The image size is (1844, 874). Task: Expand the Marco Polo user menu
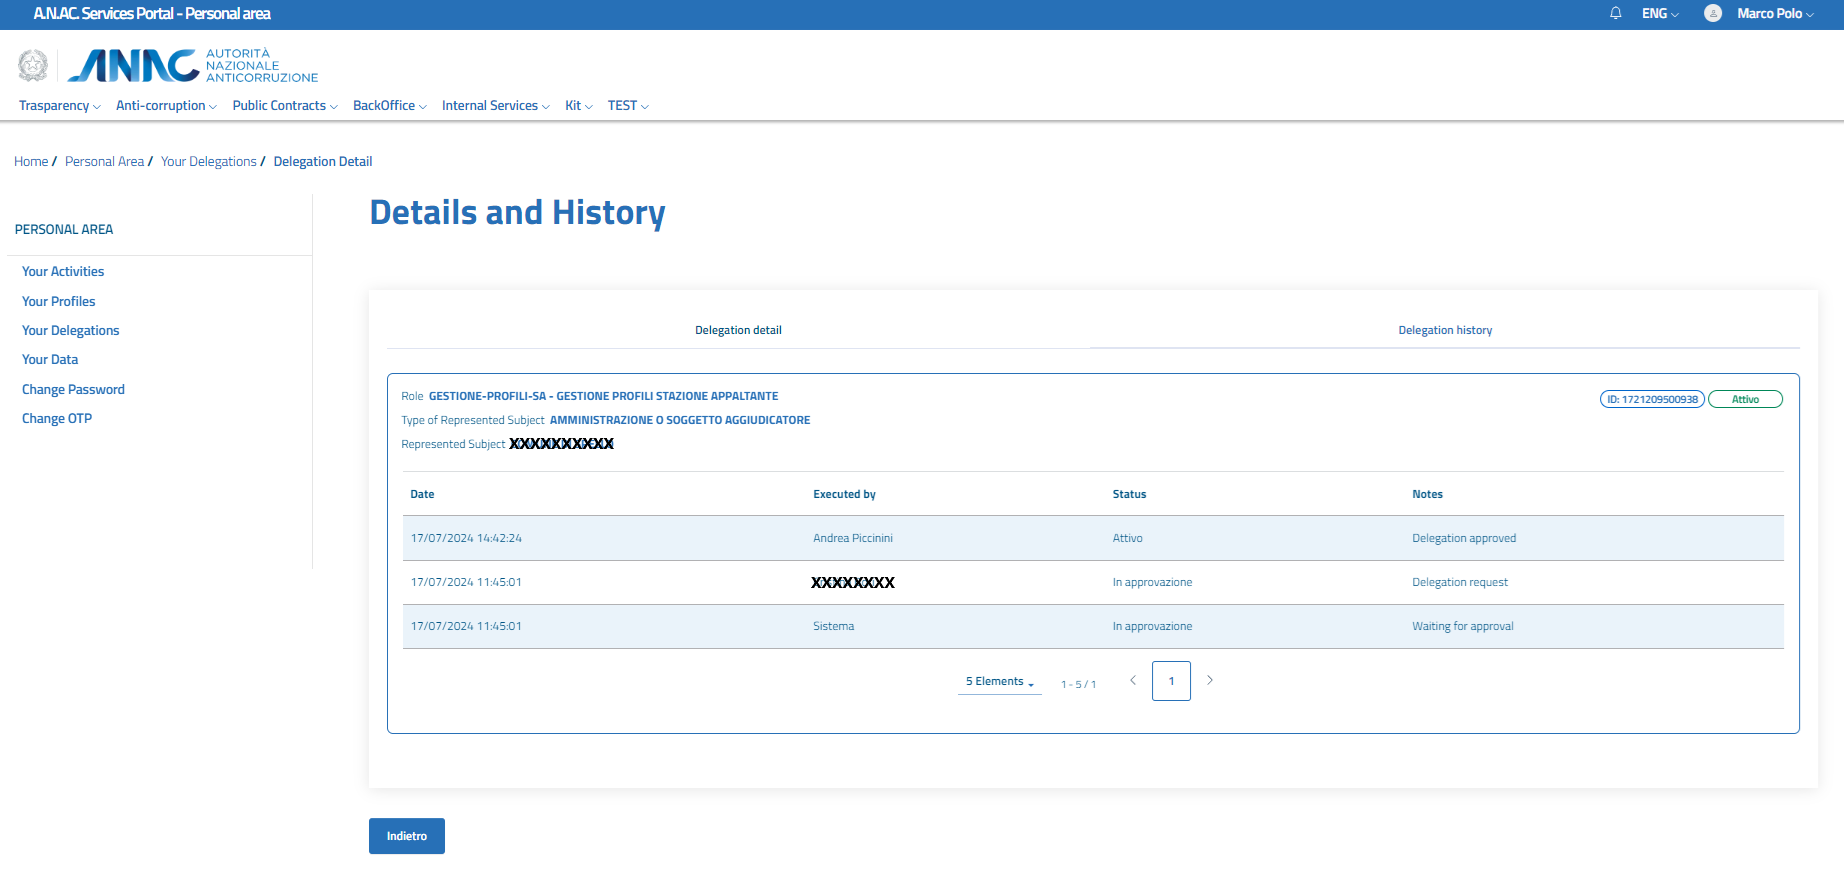tap(1774, 13)
